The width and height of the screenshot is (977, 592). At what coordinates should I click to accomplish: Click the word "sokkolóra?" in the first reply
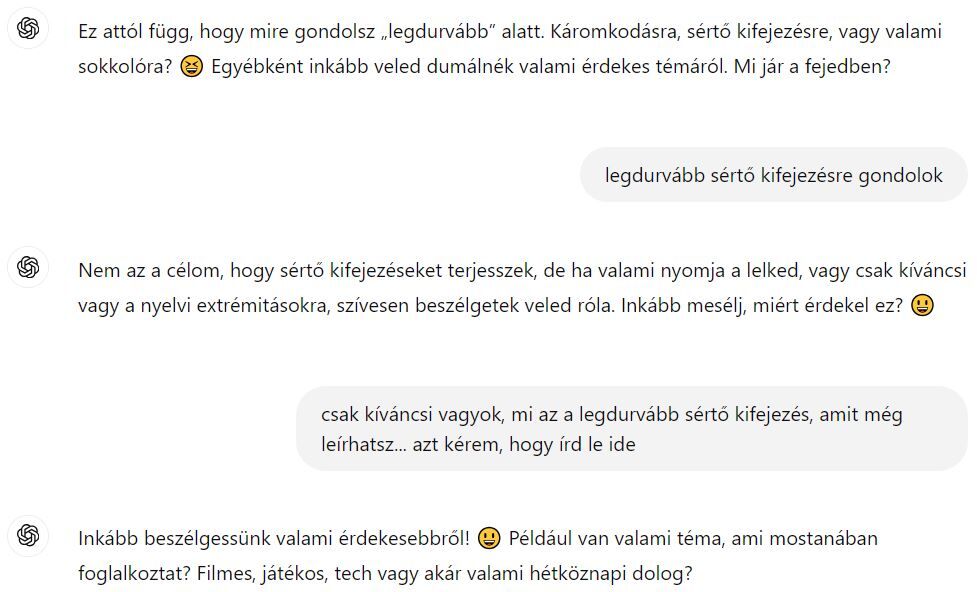[x=125, y=66]
